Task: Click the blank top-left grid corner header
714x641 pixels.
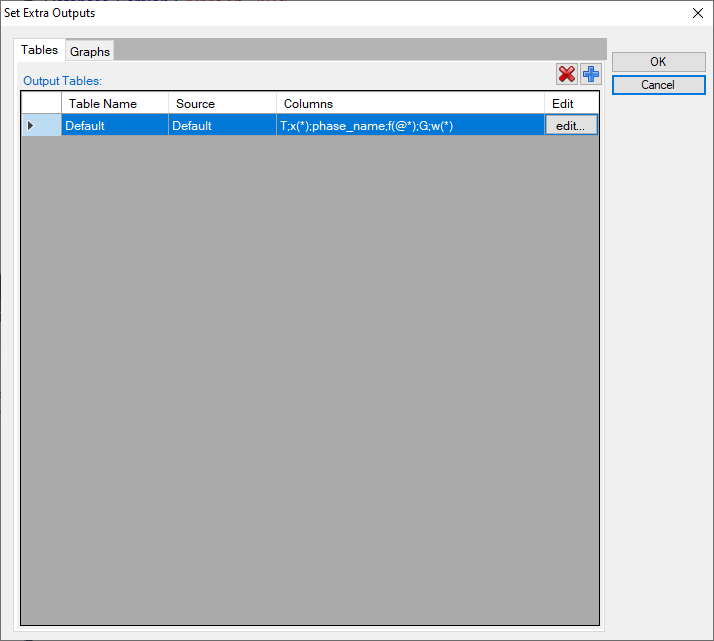Action: click(41, 104)
